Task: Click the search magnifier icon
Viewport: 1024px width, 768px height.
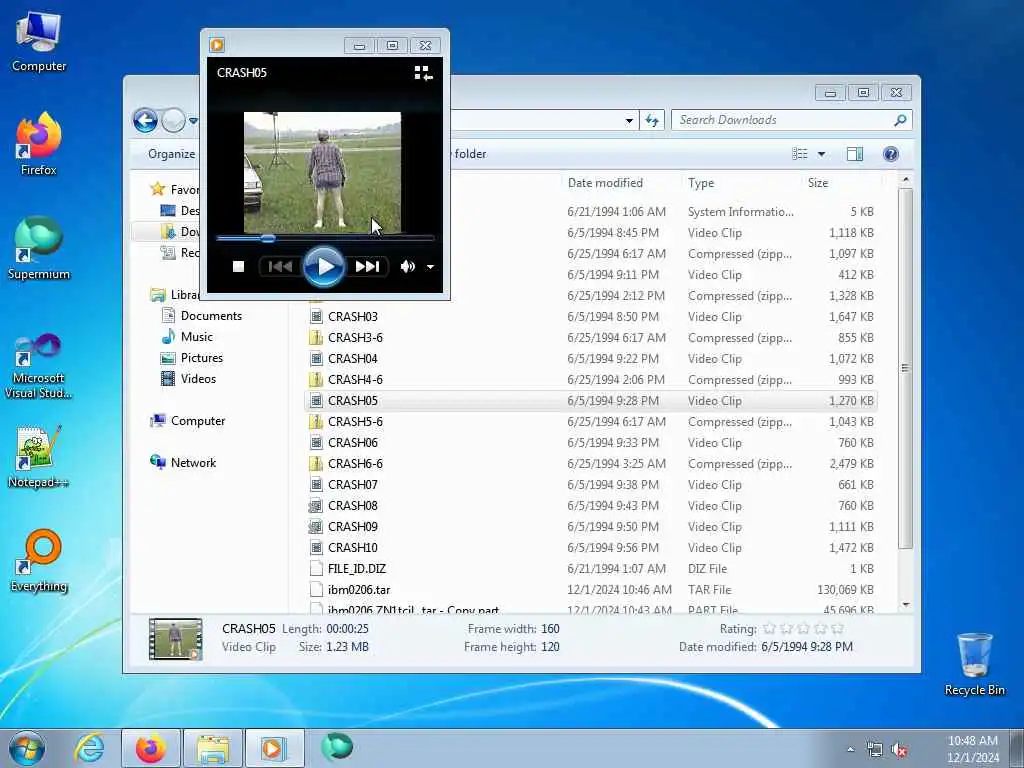Action: (900, 120)
